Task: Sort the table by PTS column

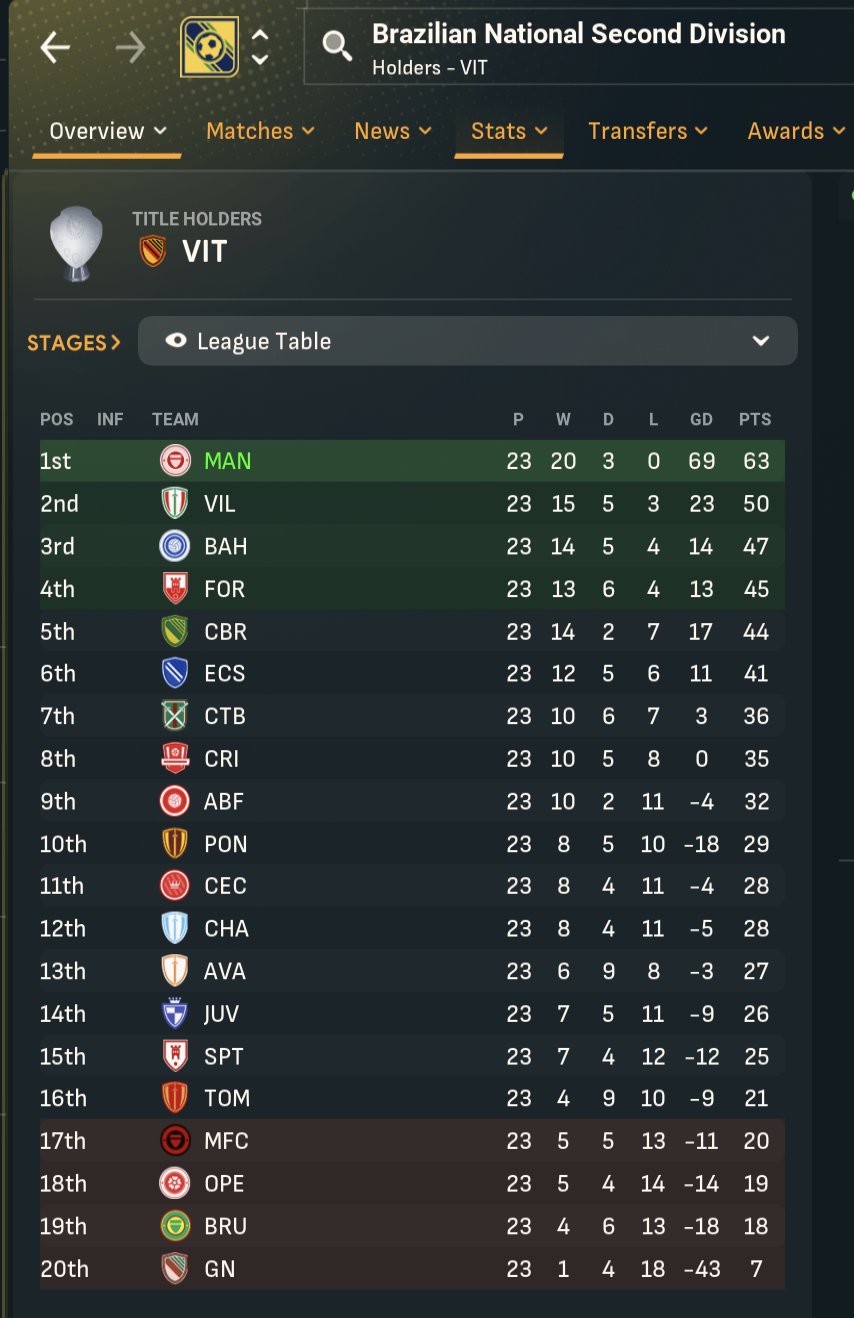Action: pos(755,419)
